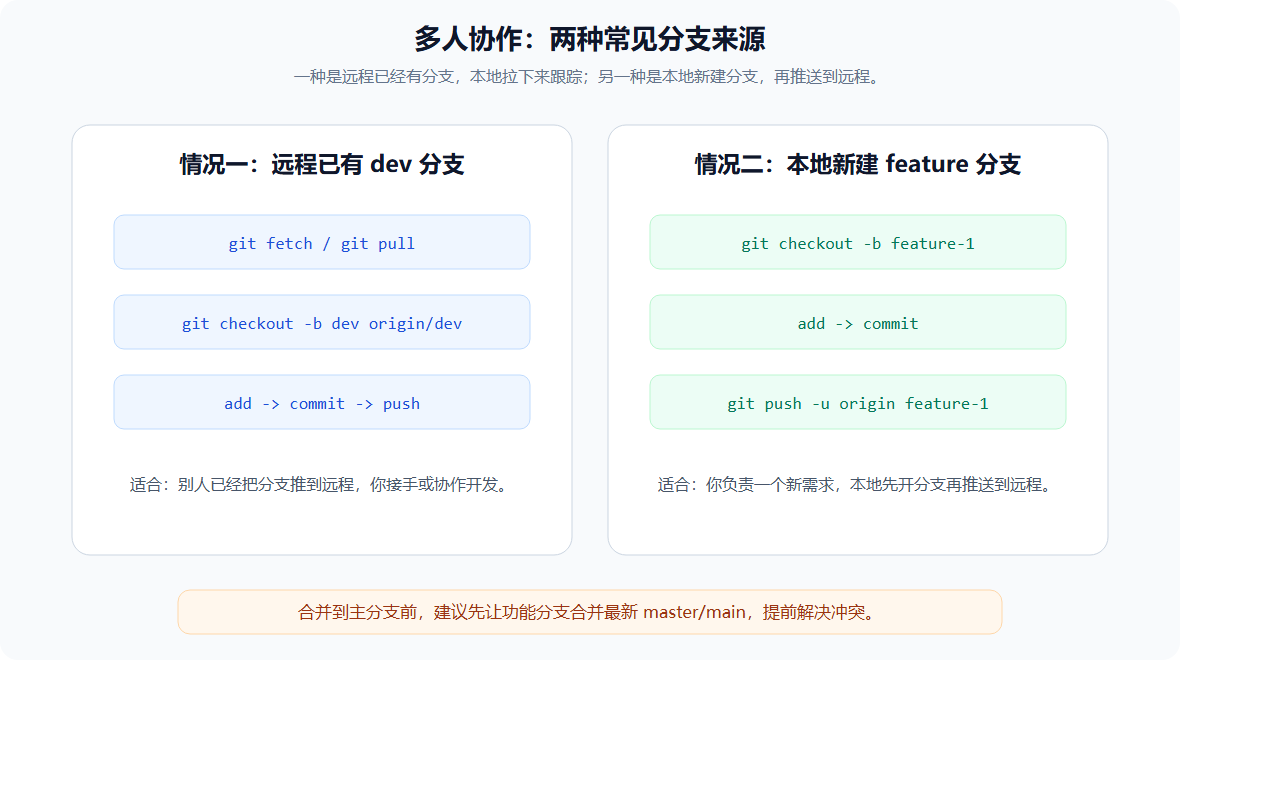The width and height of the screenshot is (1280, 800).
Task: Click note 适合：你负责一个新需求
Action: (x=858, y=485)
